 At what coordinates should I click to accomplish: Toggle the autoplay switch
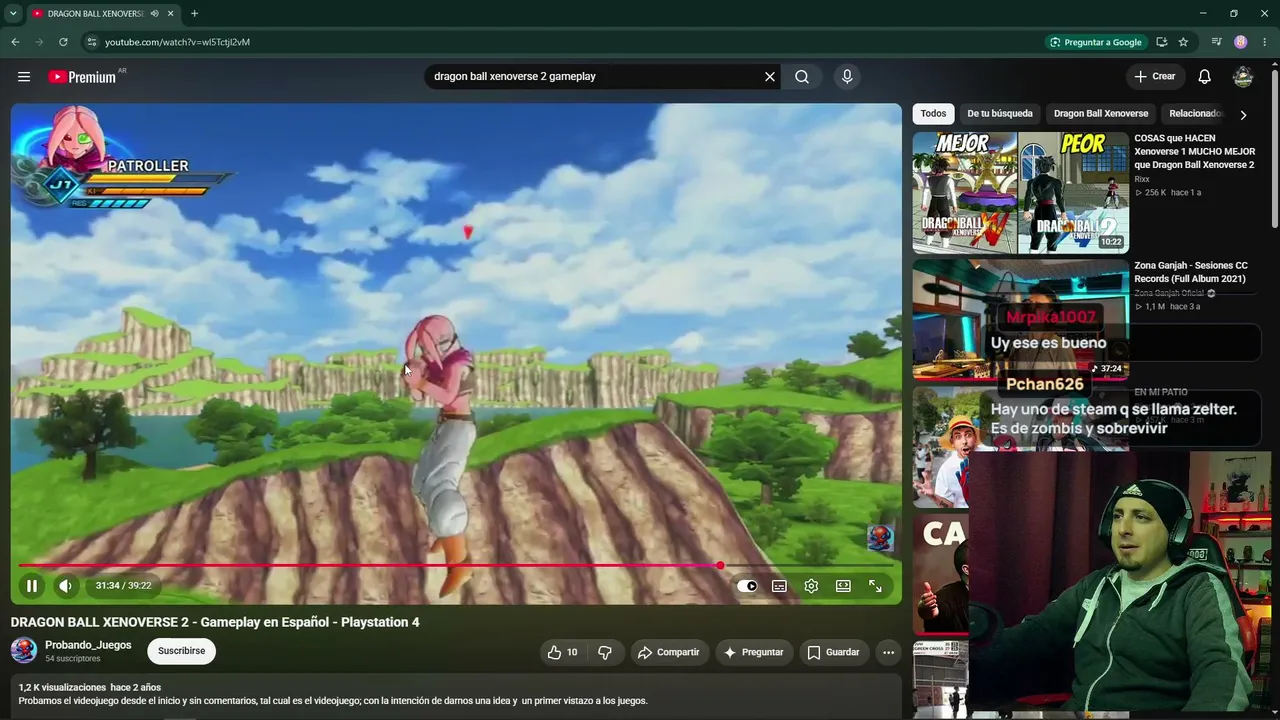(x=747, y=586)
